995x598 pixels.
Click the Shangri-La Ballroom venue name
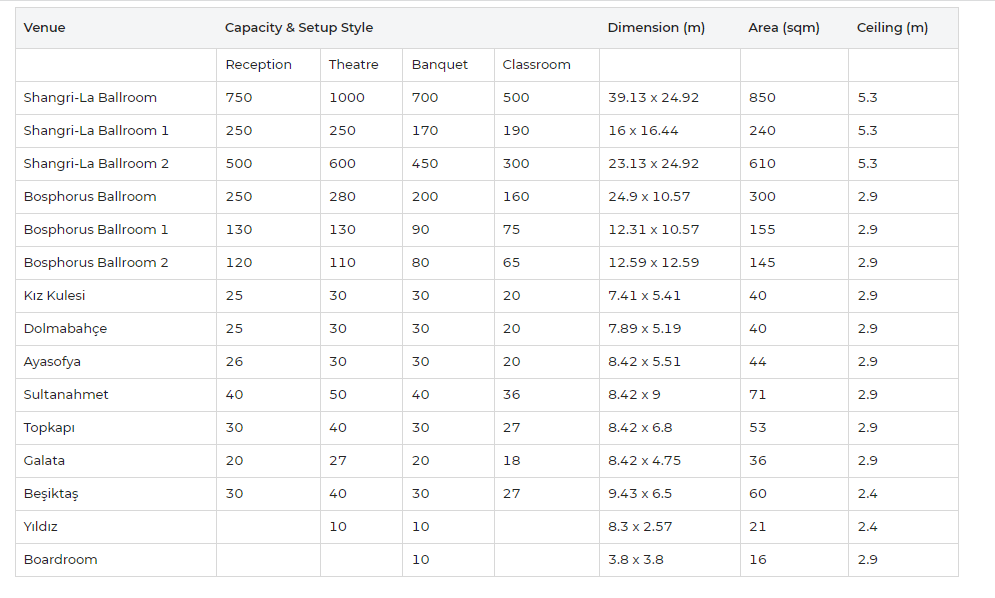90,98
